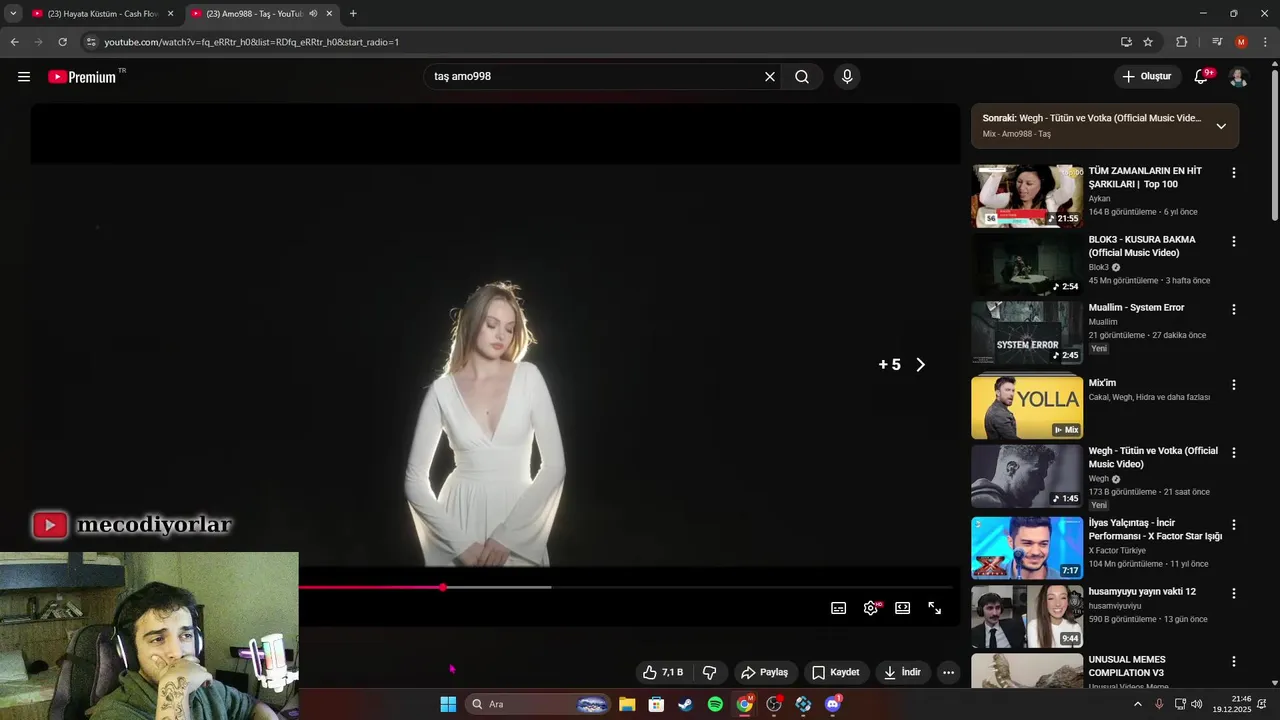Screen dimensions: 1280x720
Task: Open the Wegh - Tütün ve Votka video title
Action: click(x=1153, y=458)
